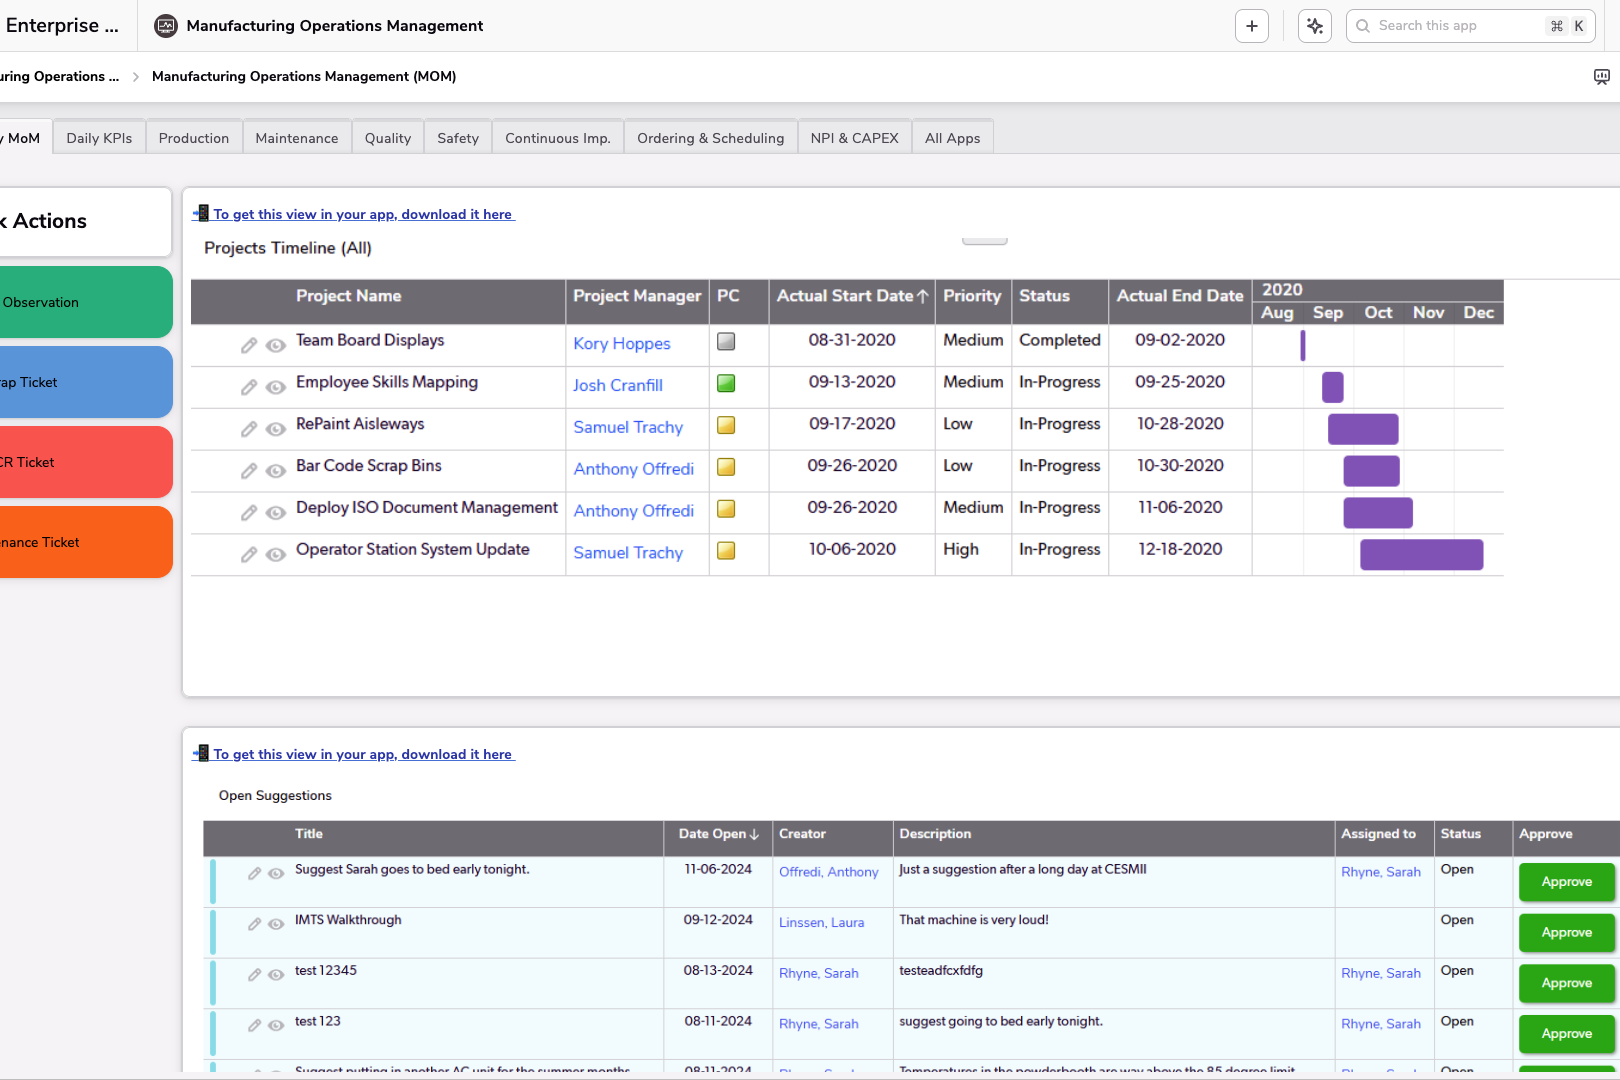Edit the RePaint Aisleways project record

pos(249,430)
